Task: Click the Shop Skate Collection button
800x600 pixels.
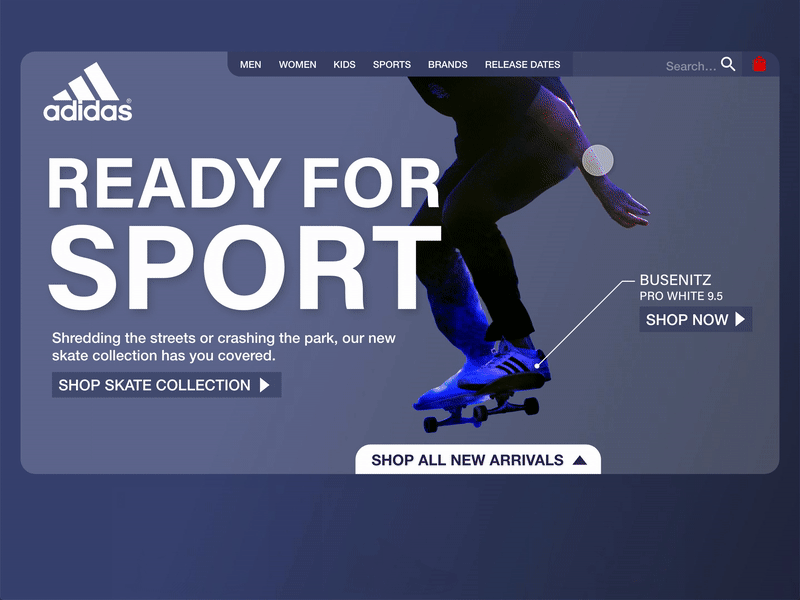Action: (167, 385)
